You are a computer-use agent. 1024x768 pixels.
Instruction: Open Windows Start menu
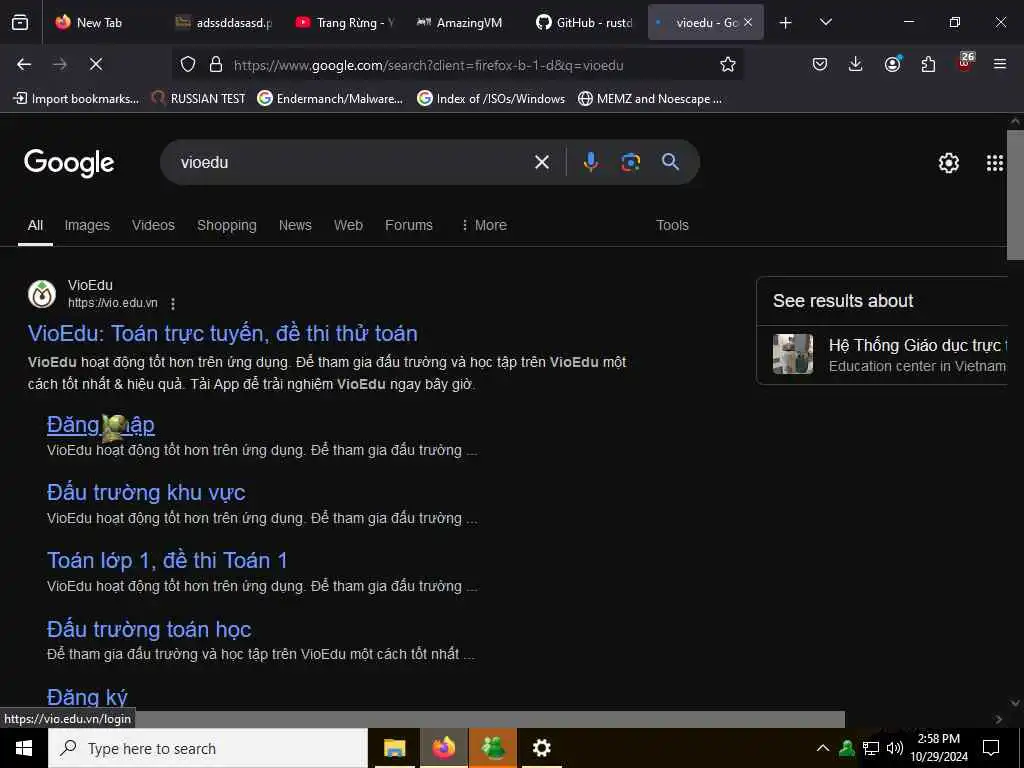click(24, 748)
